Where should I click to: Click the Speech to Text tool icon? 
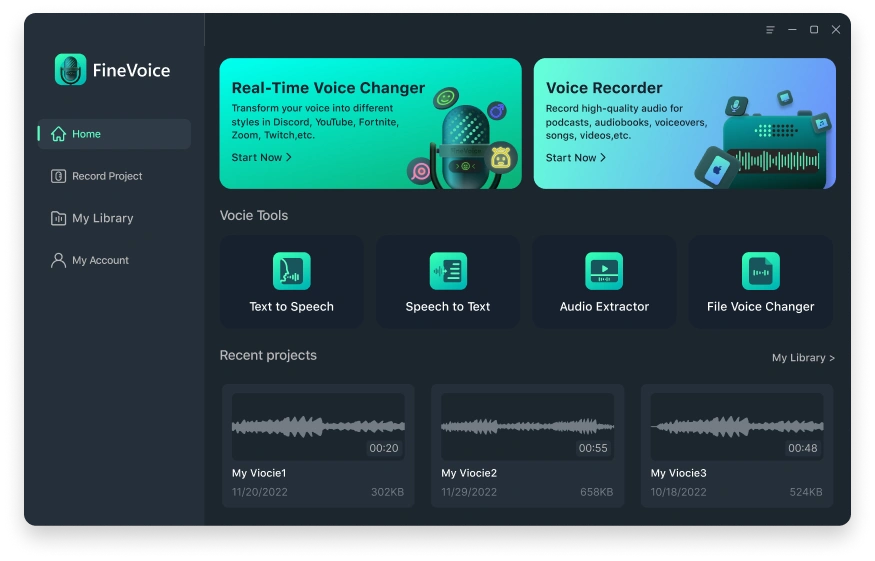click(x=448, y=271)
